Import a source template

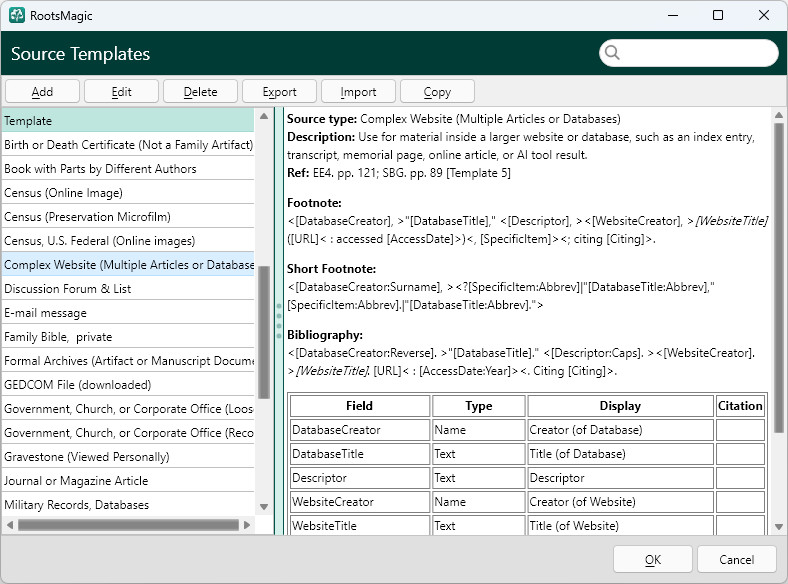coord(358,91)
